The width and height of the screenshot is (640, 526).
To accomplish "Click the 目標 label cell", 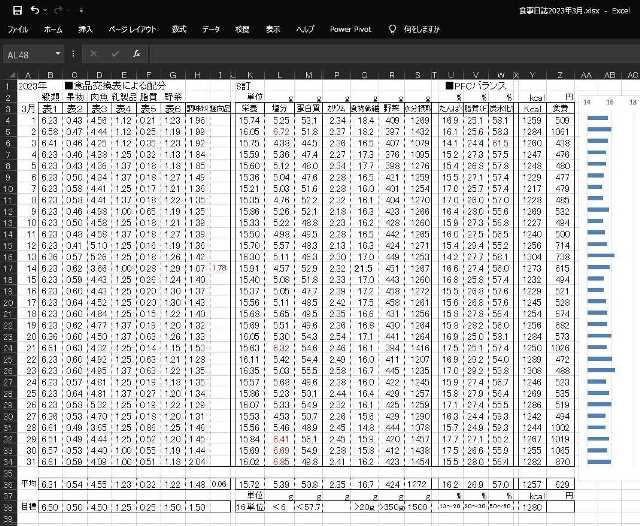I will [28, 507].
